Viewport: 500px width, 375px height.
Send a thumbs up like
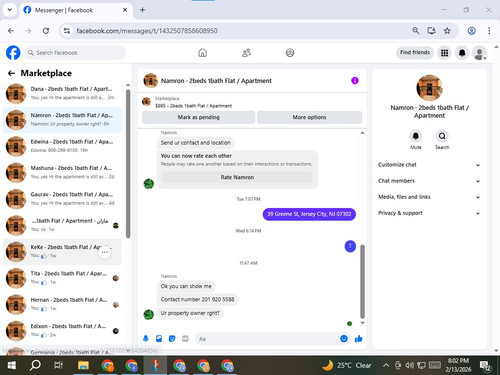[x=359, y=339]
